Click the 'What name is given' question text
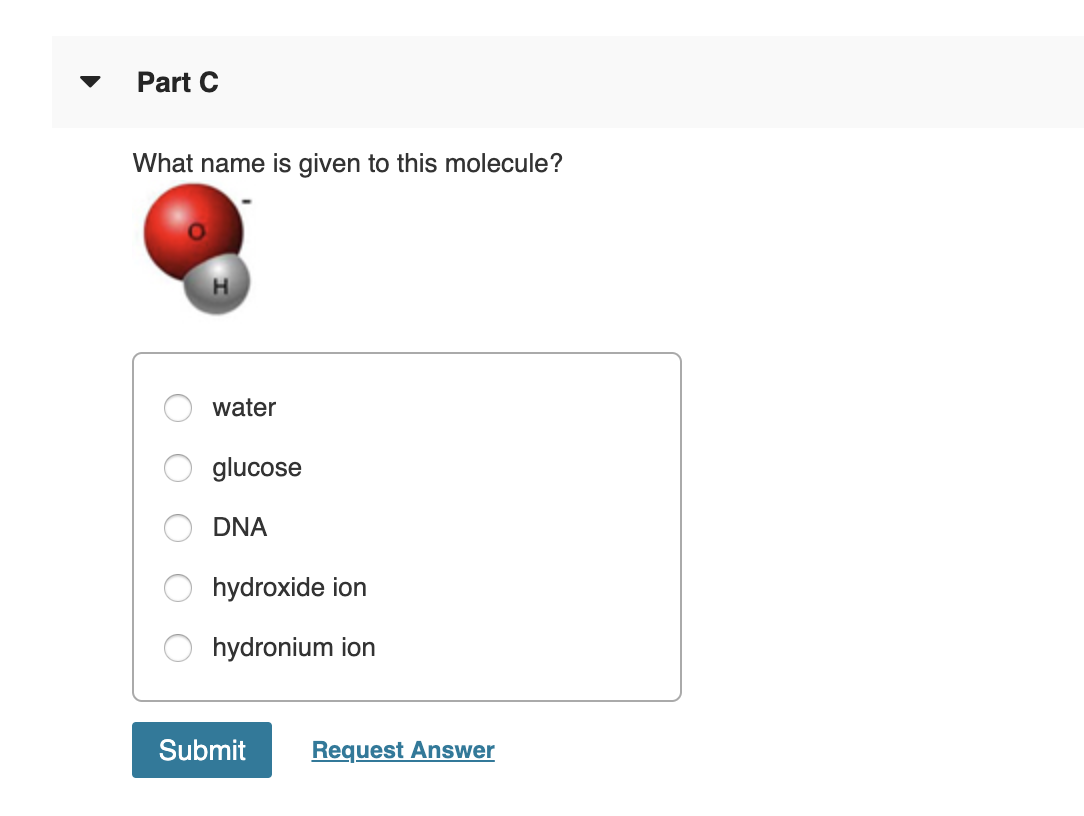 coord(348,164)
